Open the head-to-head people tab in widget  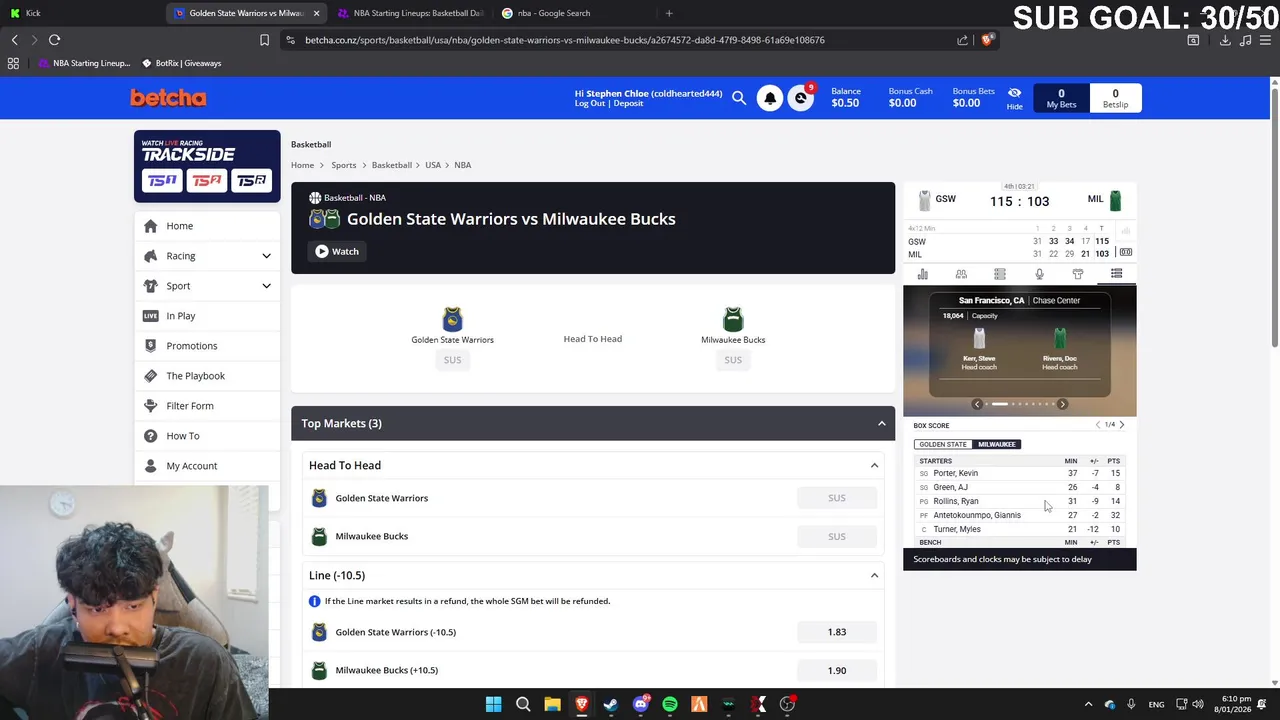[961, 274]
